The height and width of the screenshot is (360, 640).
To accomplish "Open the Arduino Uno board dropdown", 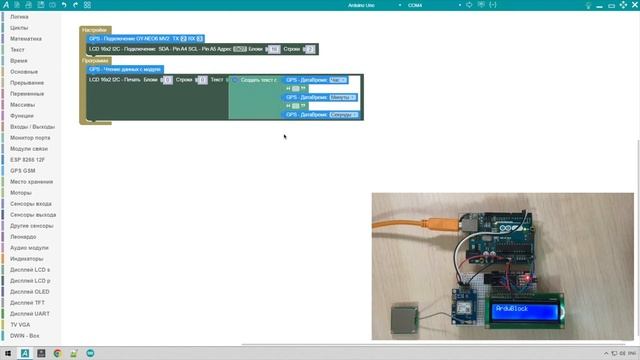I will click(x=374, y=5).
